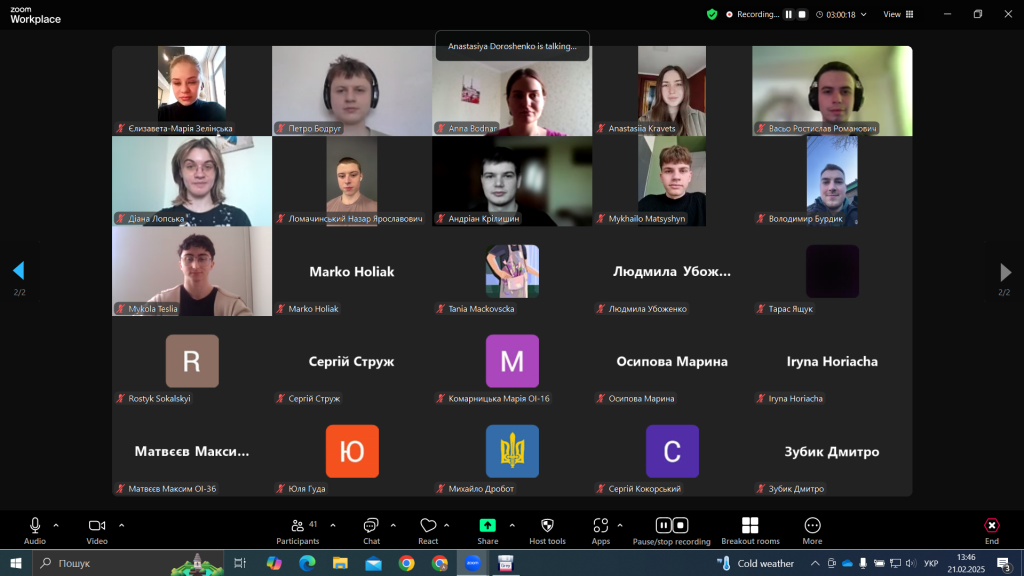Go to next gallery page arrow
1024x576 pixels.
pyautogui.click(x=1005, y=272)
